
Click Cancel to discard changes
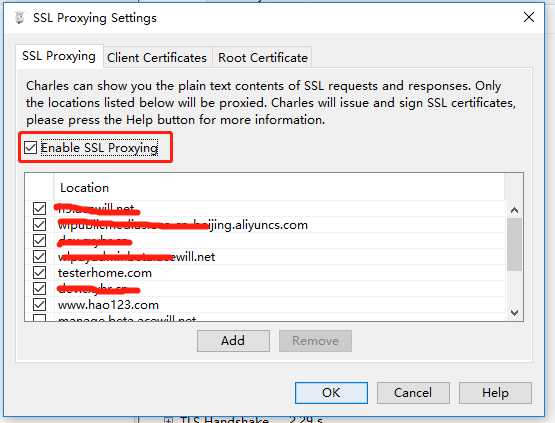point(413,393)
